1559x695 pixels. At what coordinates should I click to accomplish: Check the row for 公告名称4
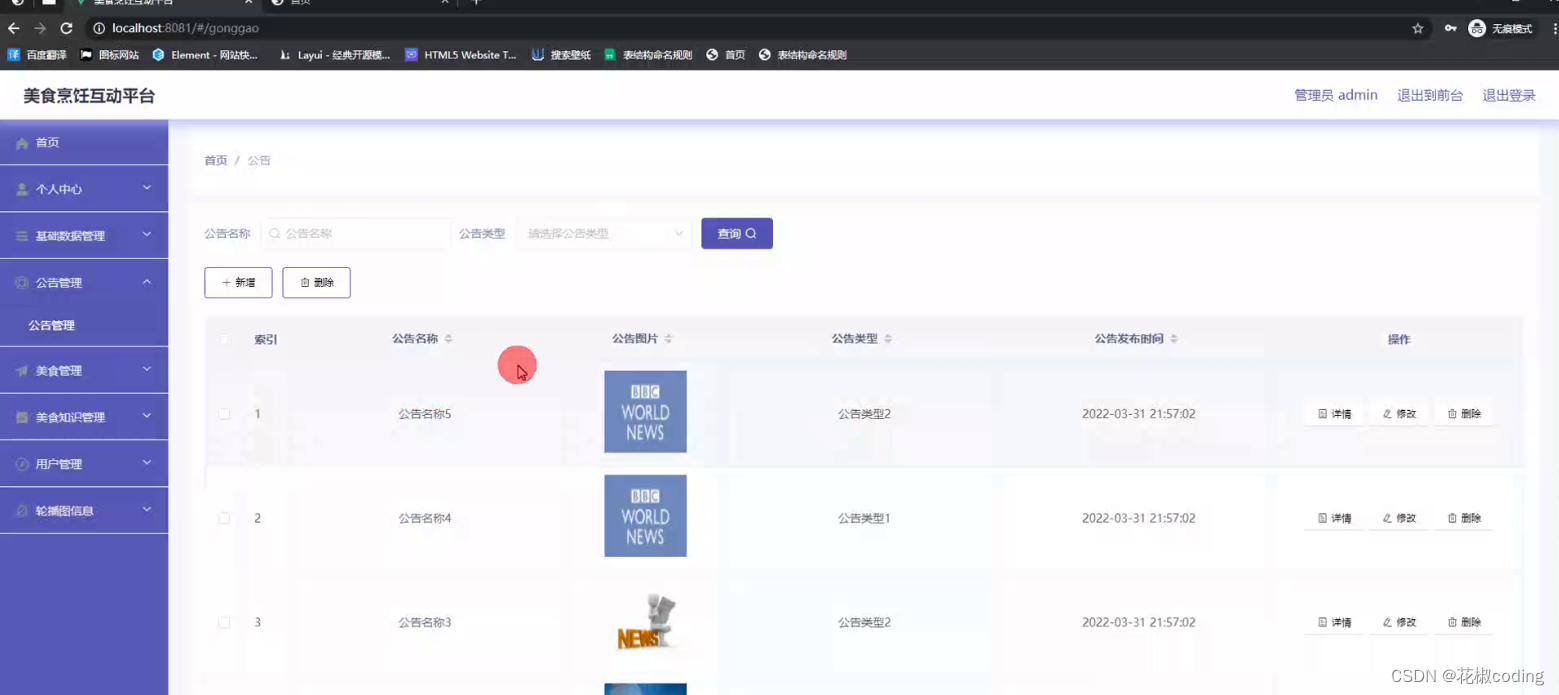click(224, 518)
